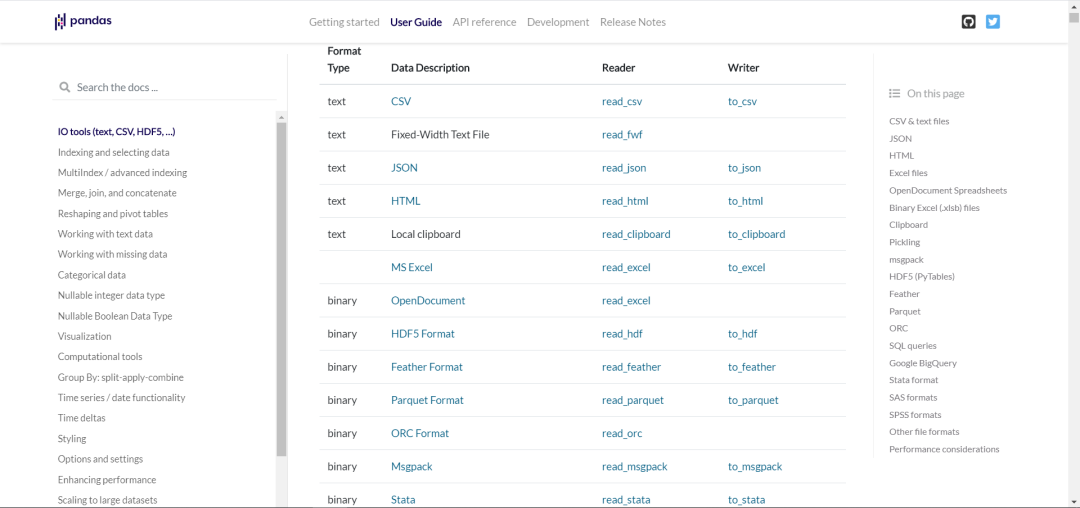This screenshot has height=508, width=1080.
Task: Open the Getting started menu item
Action: pos(344,22)
